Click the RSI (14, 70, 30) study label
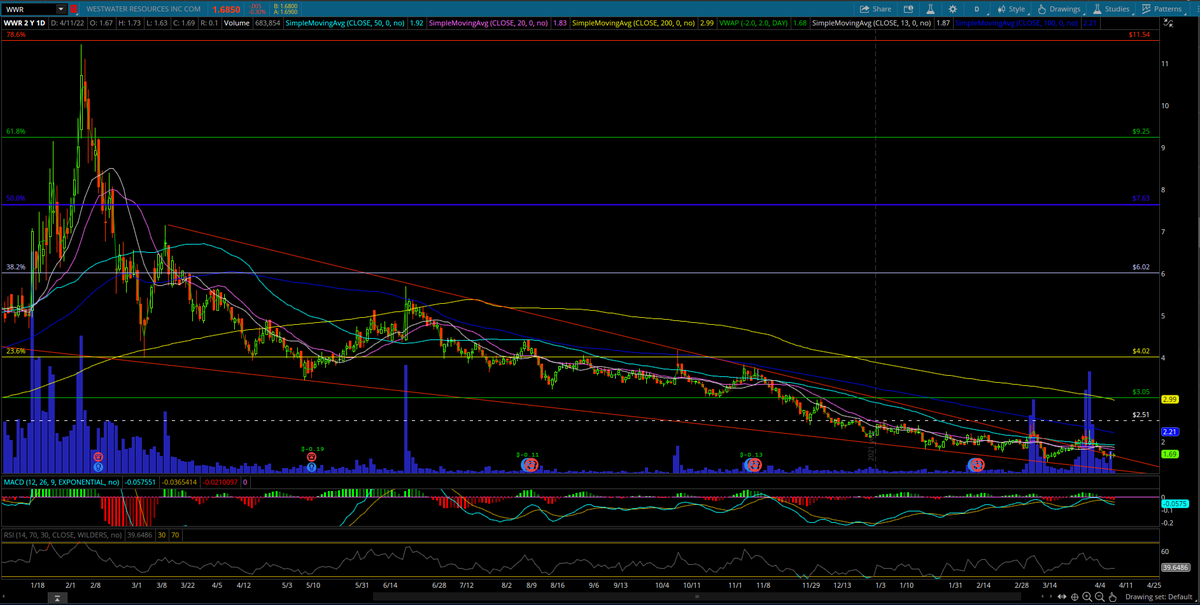Image resolution: width=1200 pixels, height=605 pixels. point(60,534)
